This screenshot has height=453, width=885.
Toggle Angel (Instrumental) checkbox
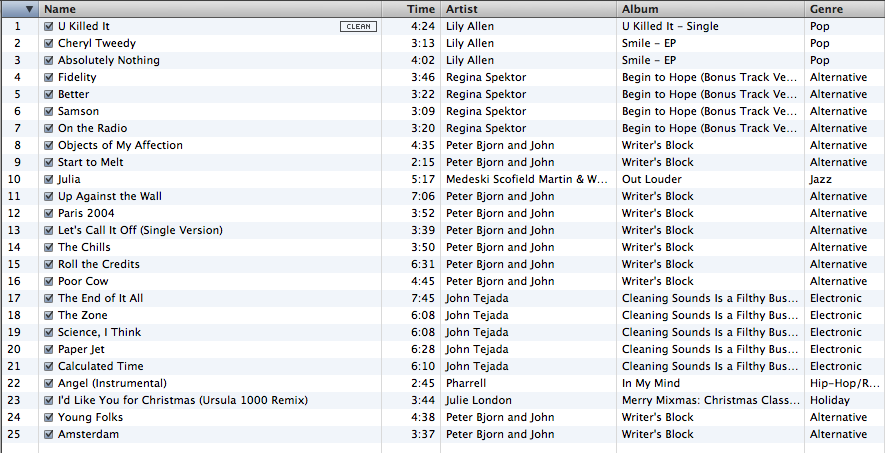click(49, 383)
